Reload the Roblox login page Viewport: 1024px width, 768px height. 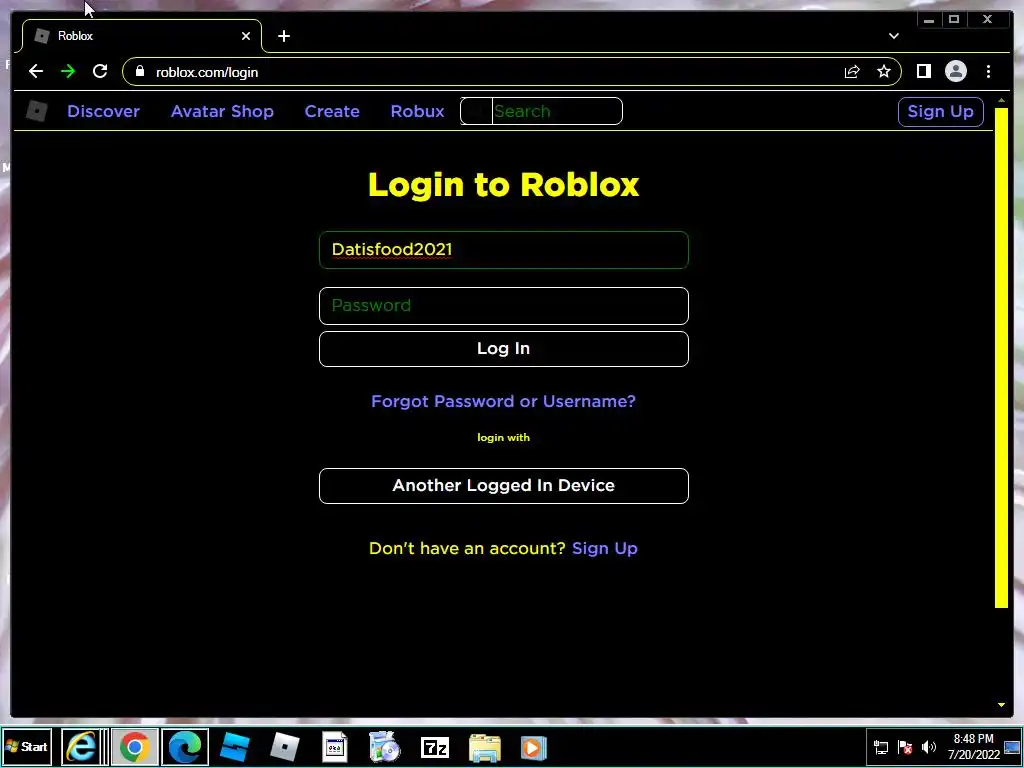100,71
